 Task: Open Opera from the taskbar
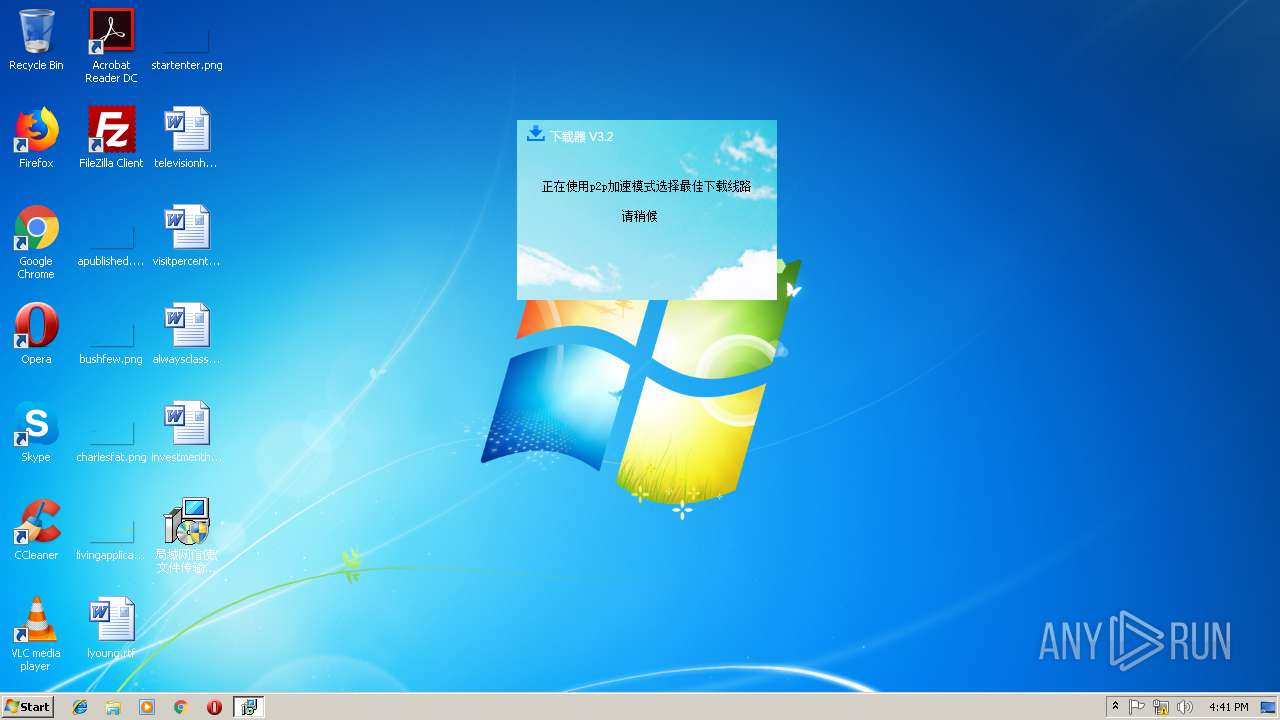(x=214, y=707)
